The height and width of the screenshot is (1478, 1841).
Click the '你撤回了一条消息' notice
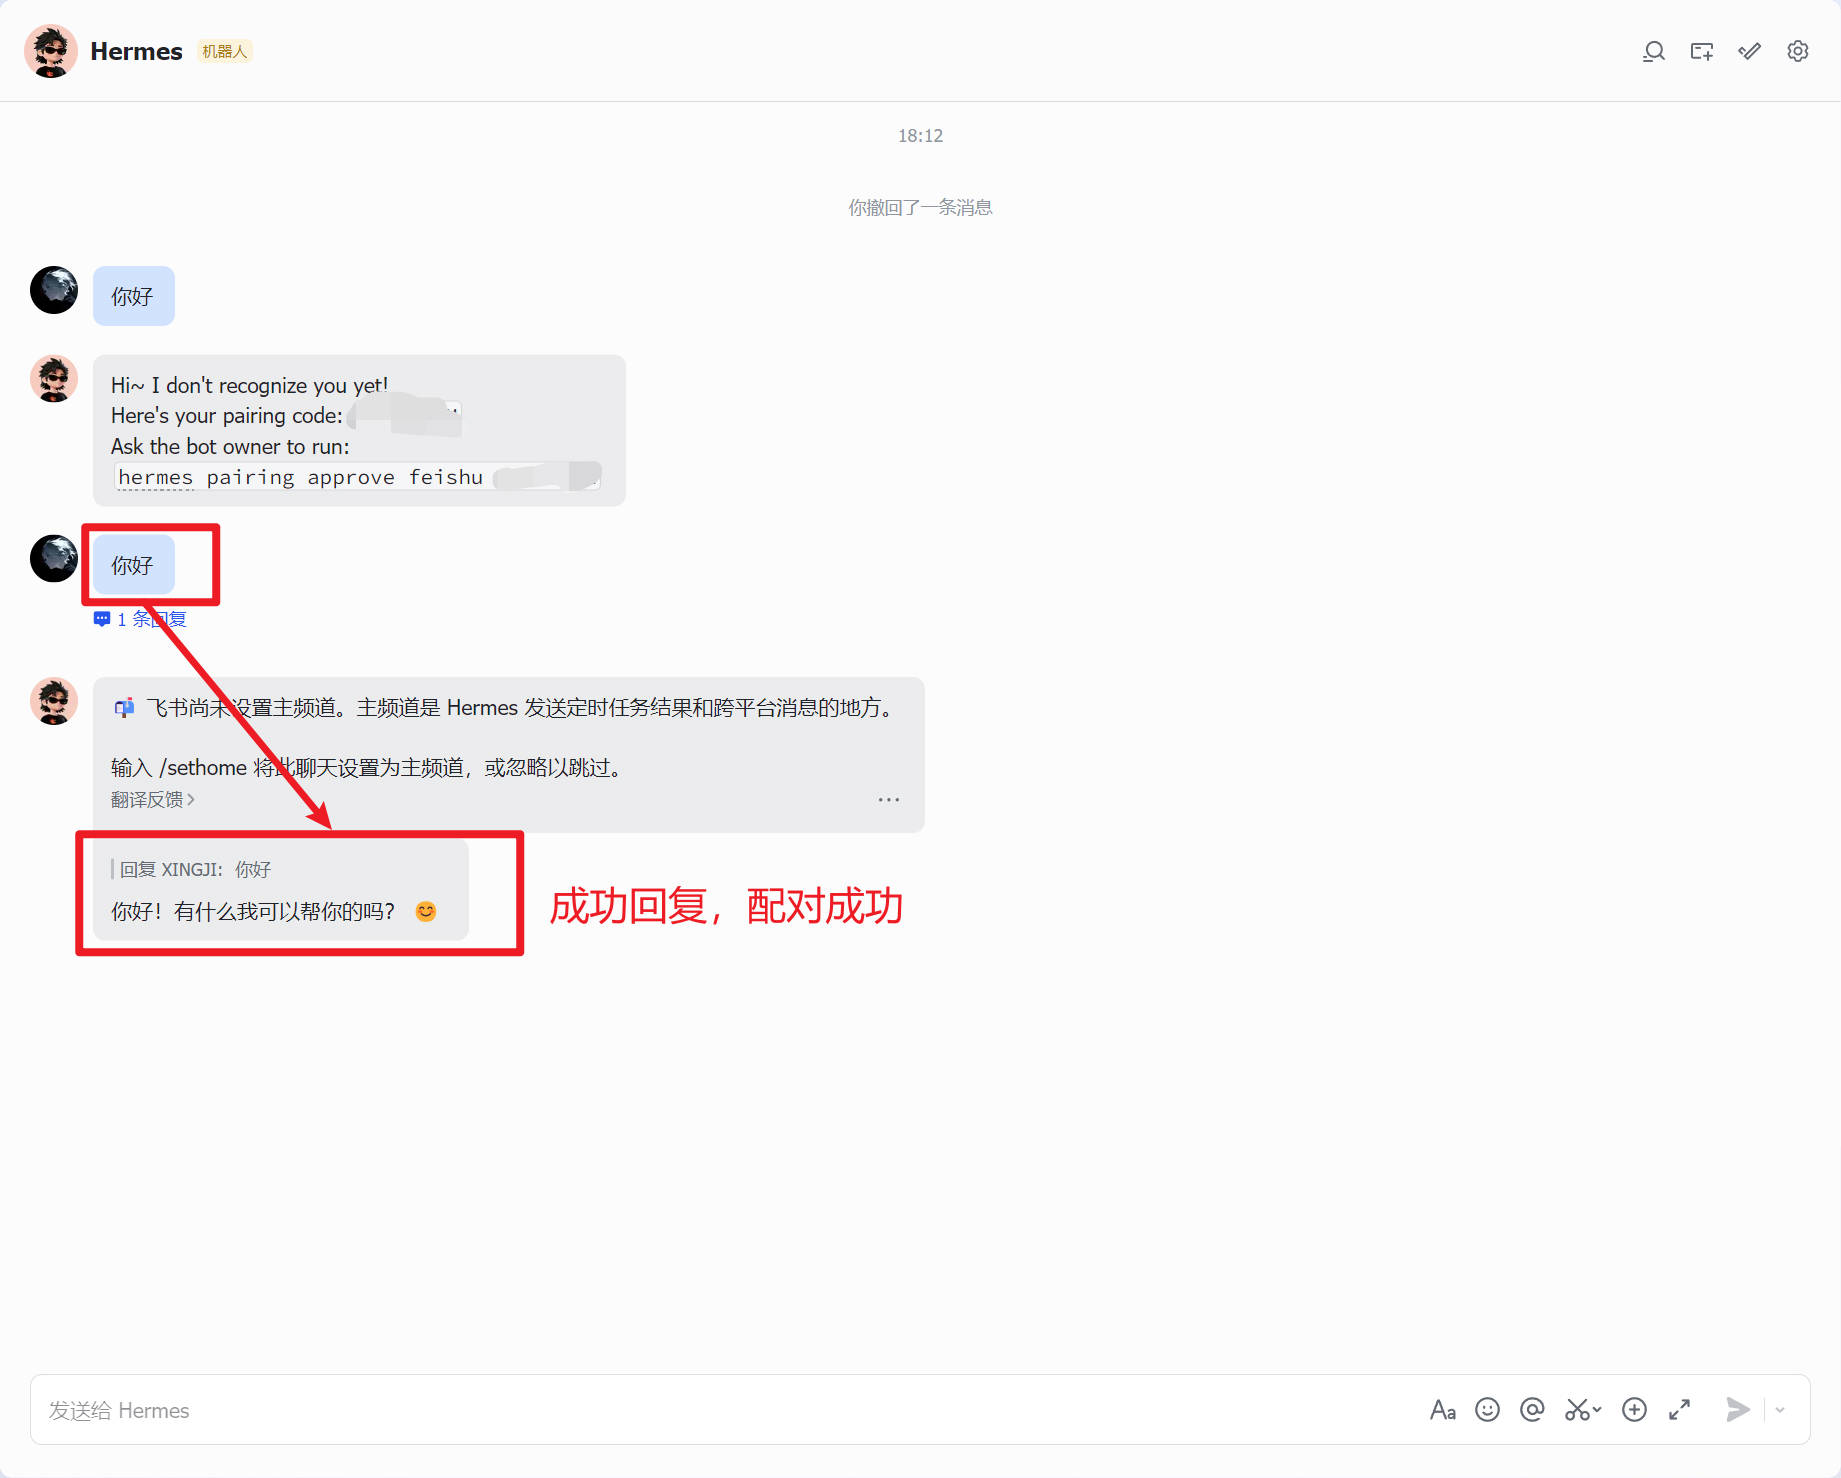(920, 207)
